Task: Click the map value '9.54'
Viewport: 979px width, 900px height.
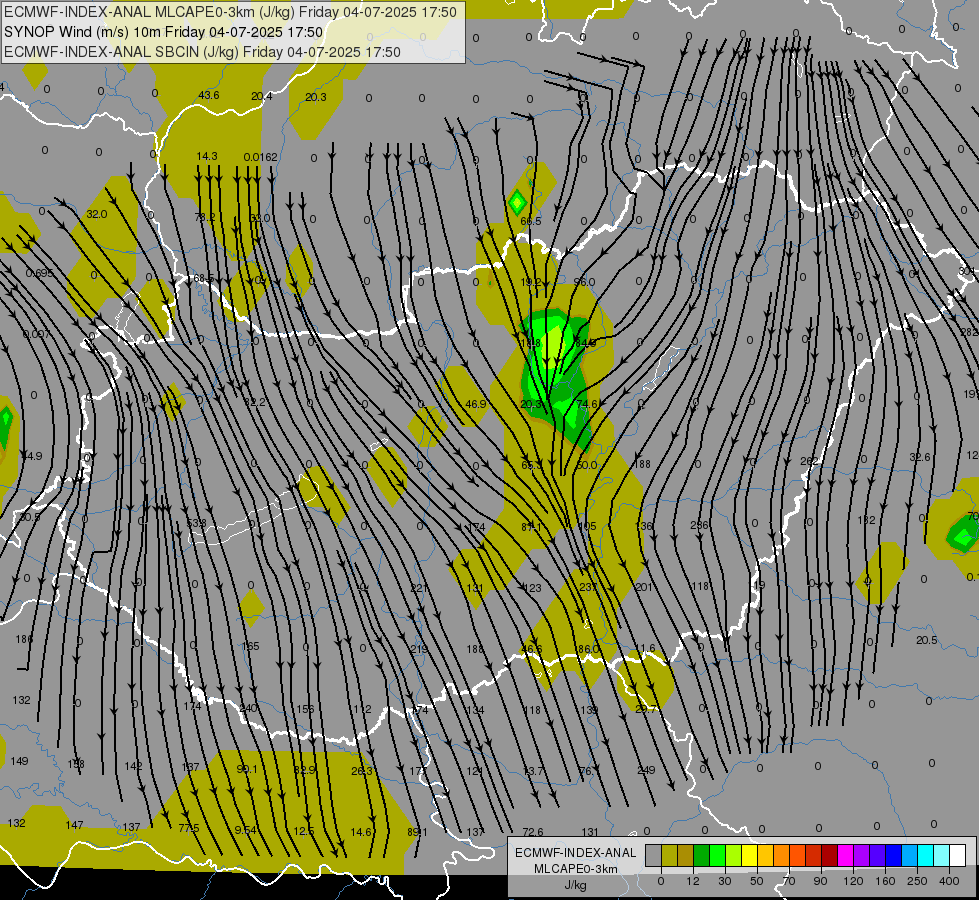Action: click(x=245, y=829)
